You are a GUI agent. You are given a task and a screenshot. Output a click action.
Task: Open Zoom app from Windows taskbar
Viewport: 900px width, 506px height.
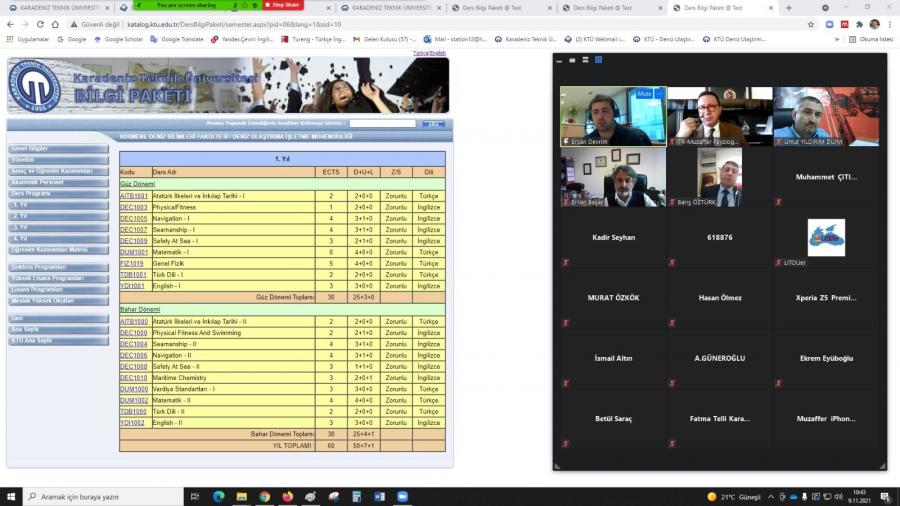coord(403,496)
